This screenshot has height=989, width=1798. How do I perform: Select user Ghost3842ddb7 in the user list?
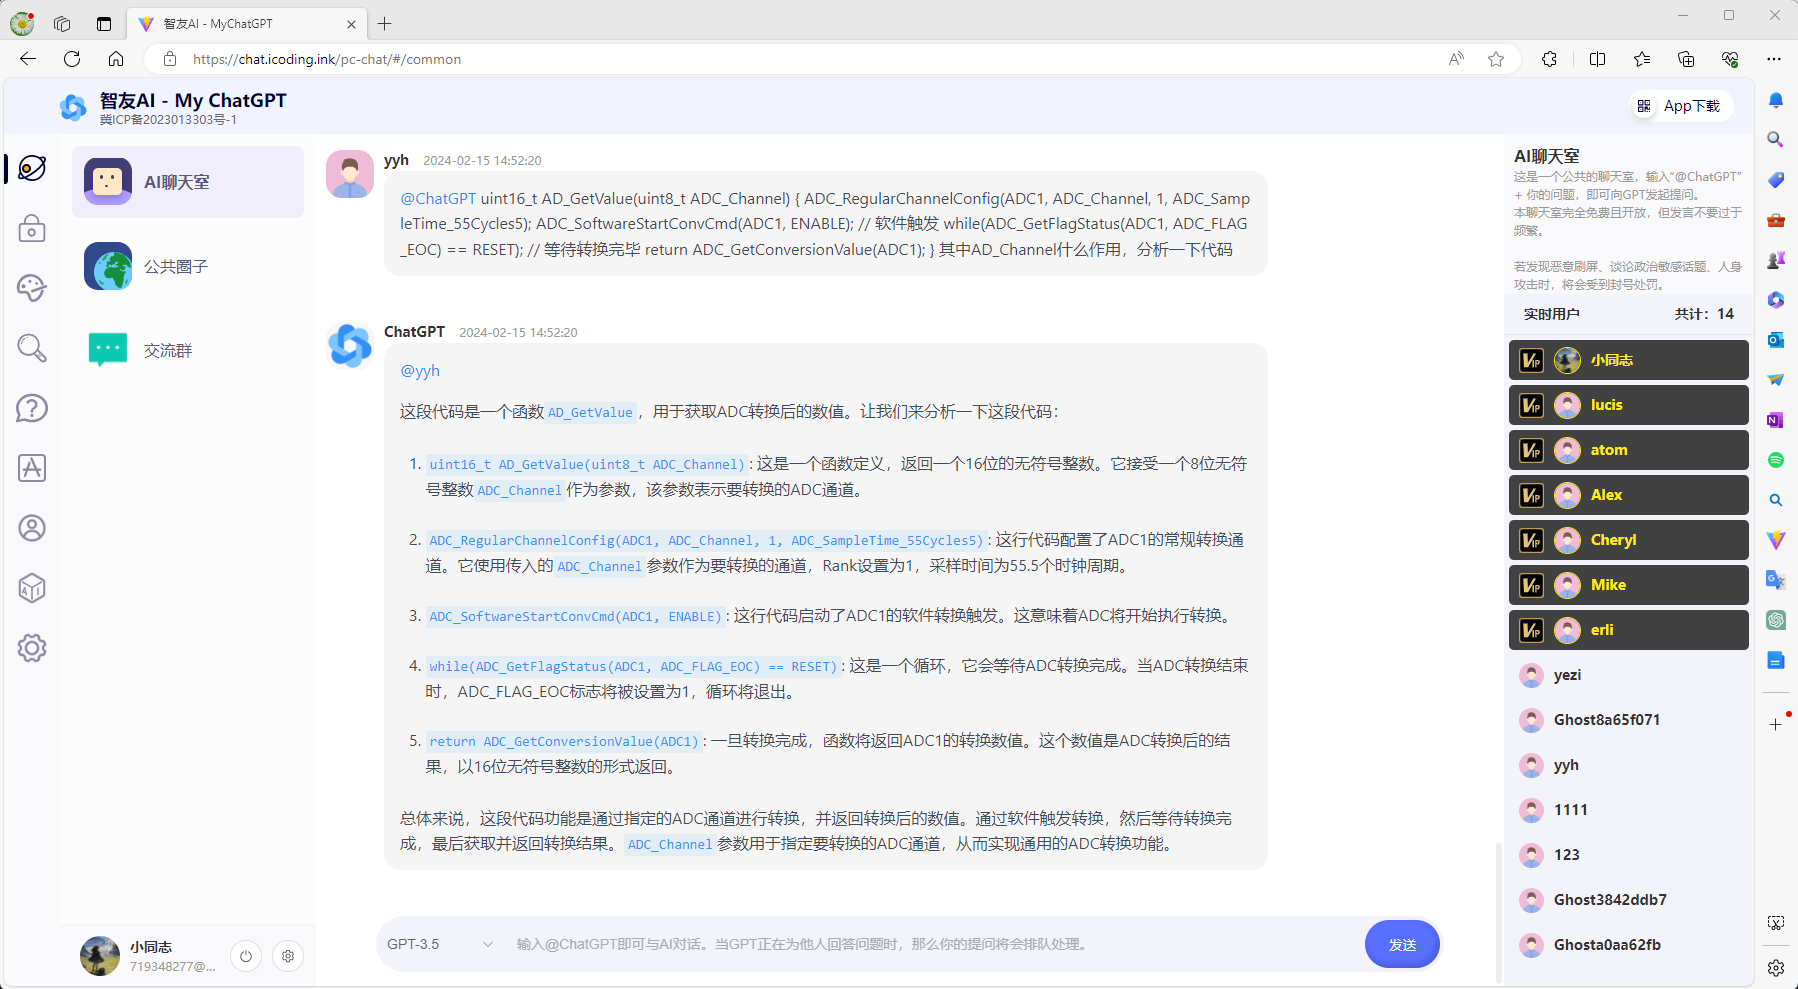point(1628,900)
